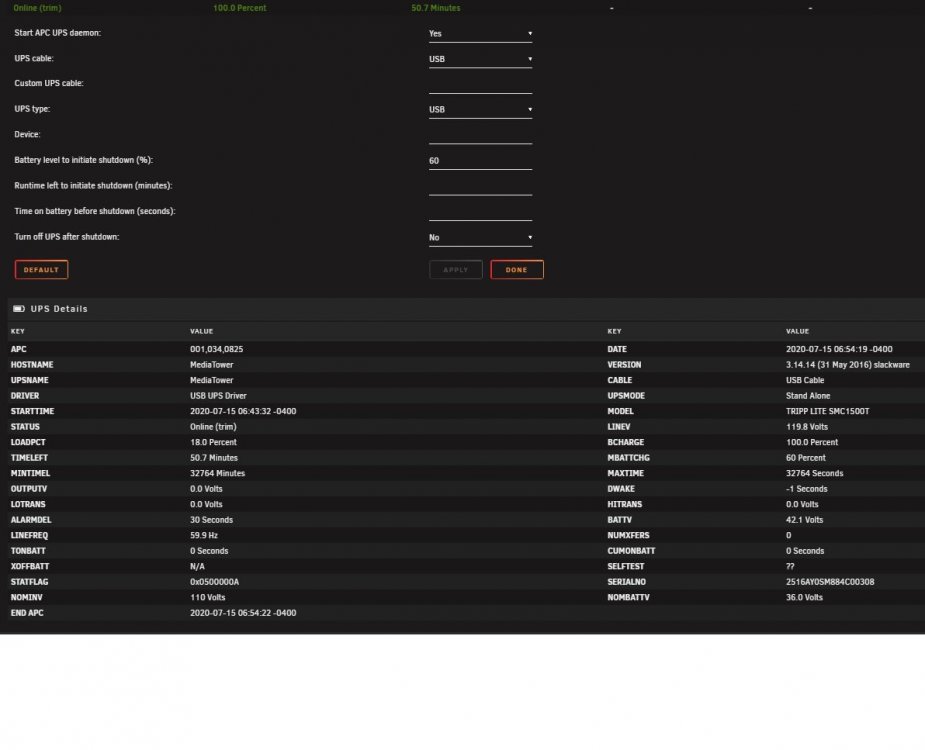Screen dimensions: 925x750
Task: Click the Custom UPS cable input field
Action: point(480,84)
